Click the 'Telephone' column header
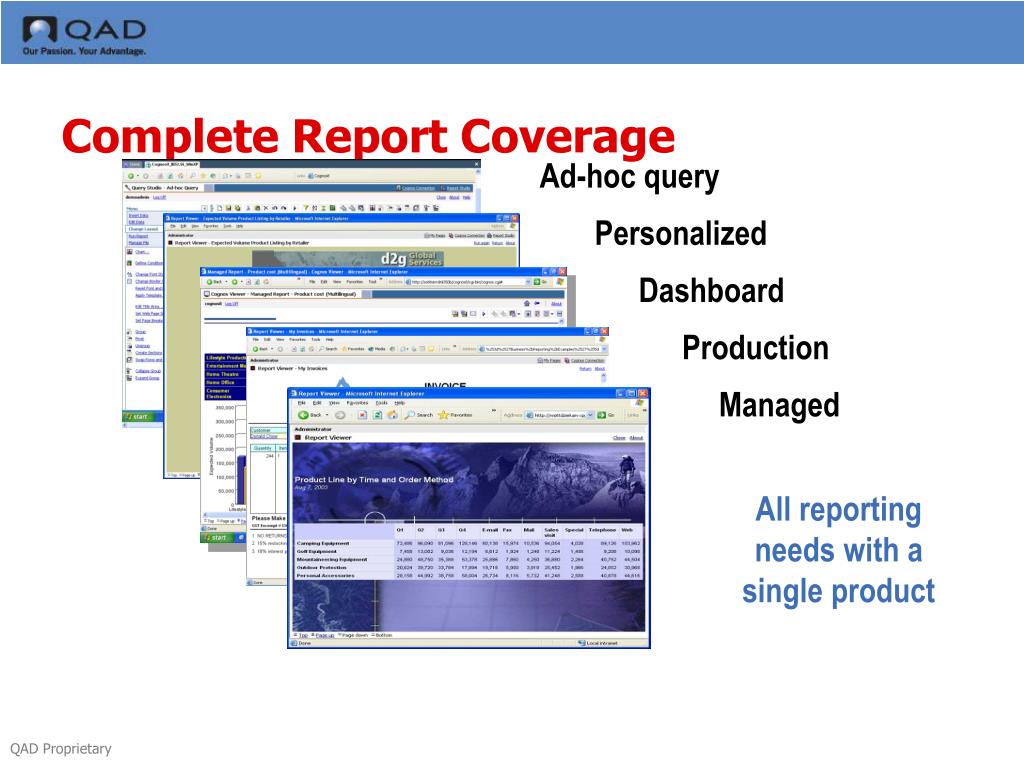Image resolution: width=1024 pixels, height=768 pixels. pos(602,530)
